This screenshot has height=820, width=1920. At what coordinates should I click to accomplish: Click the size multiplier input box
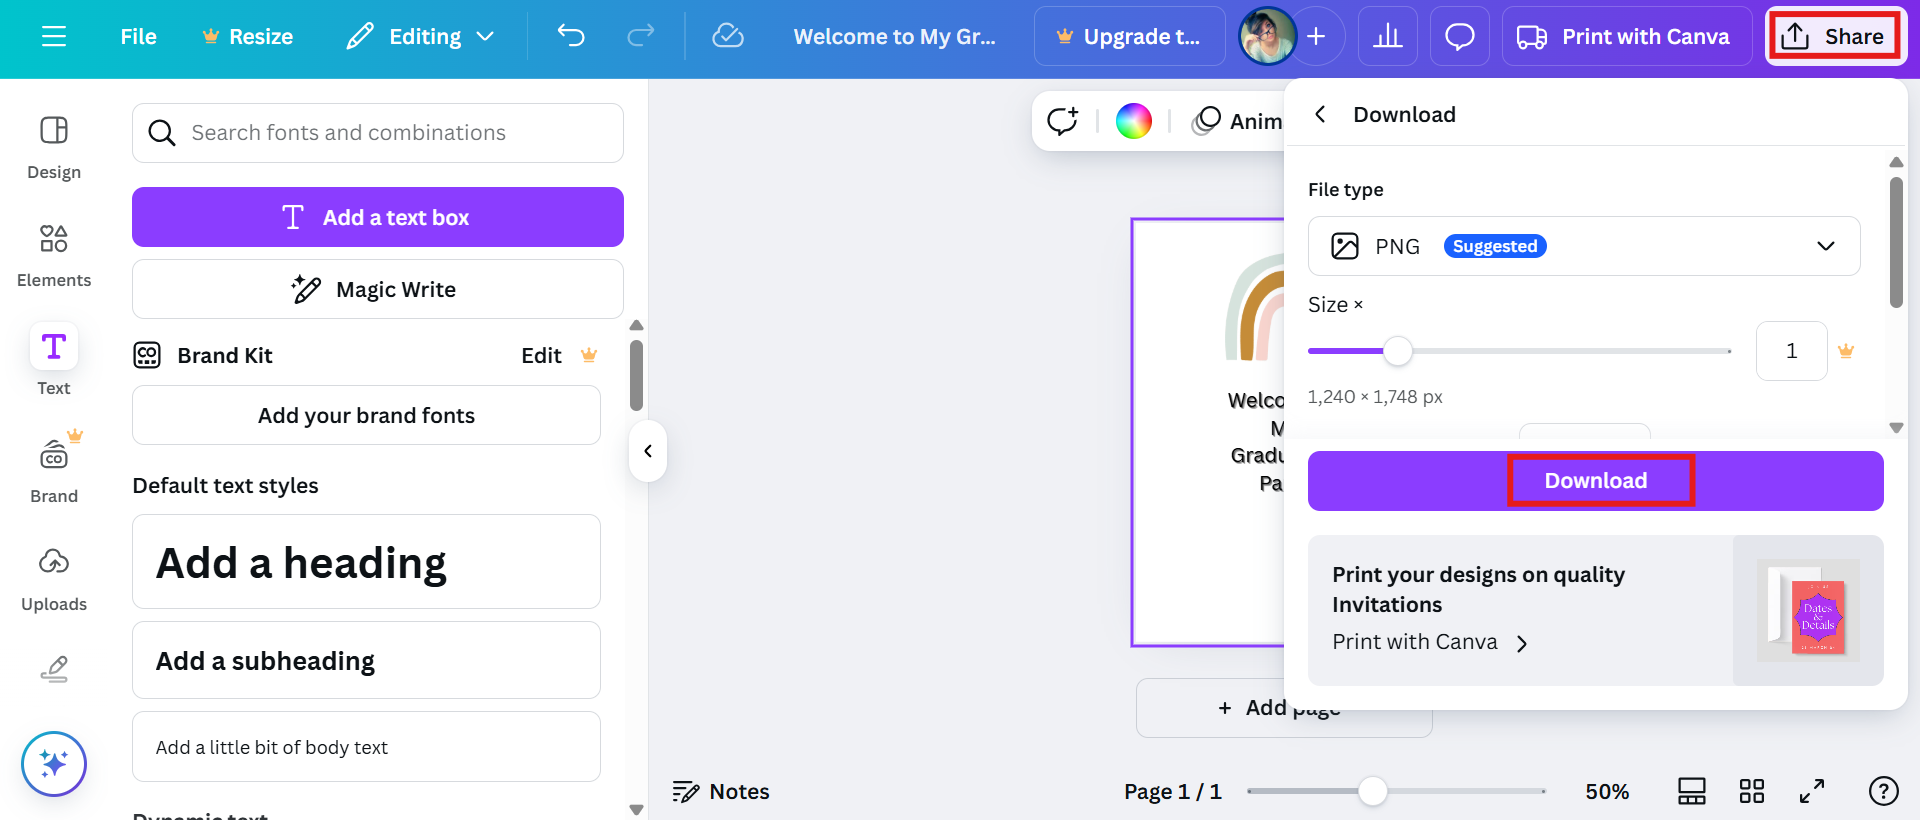pos(1791,351)
